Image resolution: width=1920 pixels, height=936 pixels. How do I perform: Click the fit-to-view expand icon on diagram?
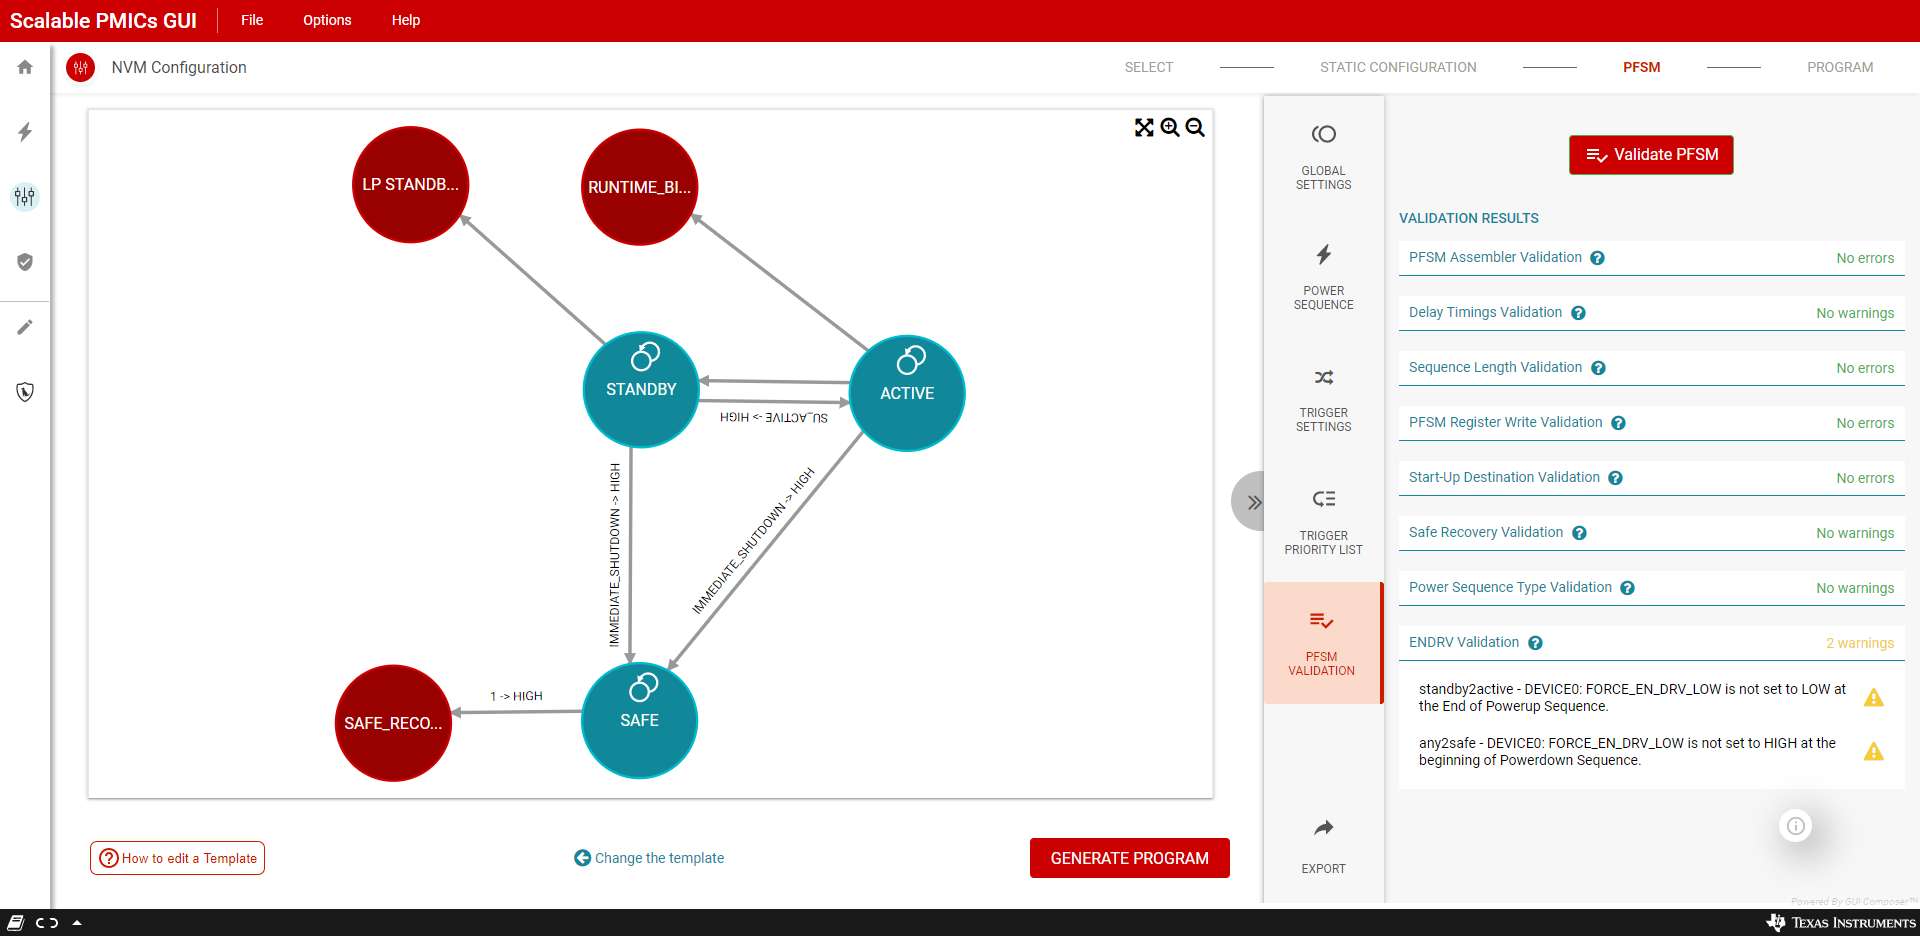[1144, 127]
